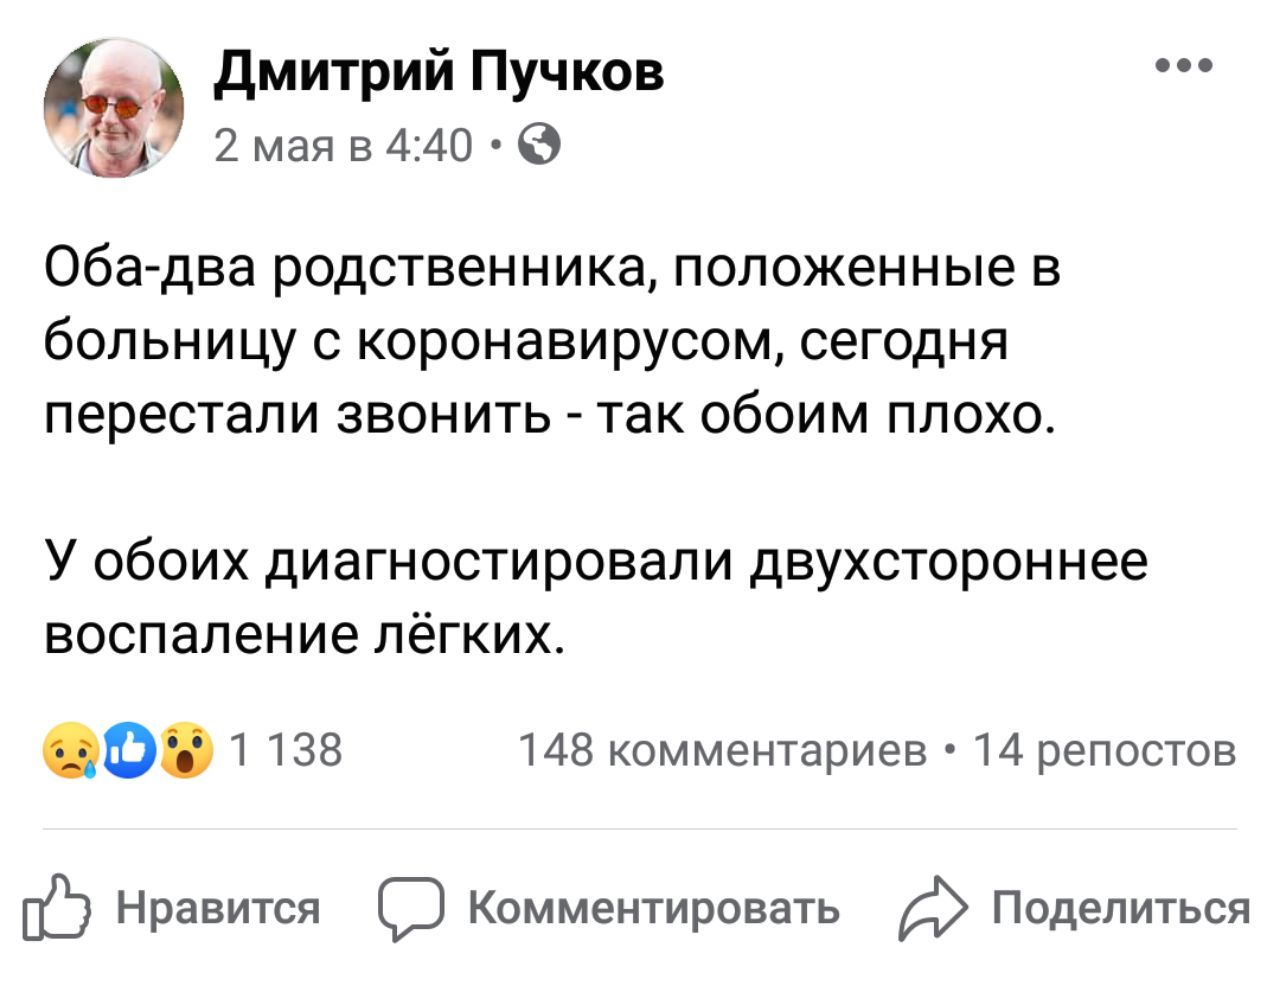Click the paragraph about двухстороннее воспаление лёгких
This screenshot has height=982, width=1280.
click(x=596, y=596)
